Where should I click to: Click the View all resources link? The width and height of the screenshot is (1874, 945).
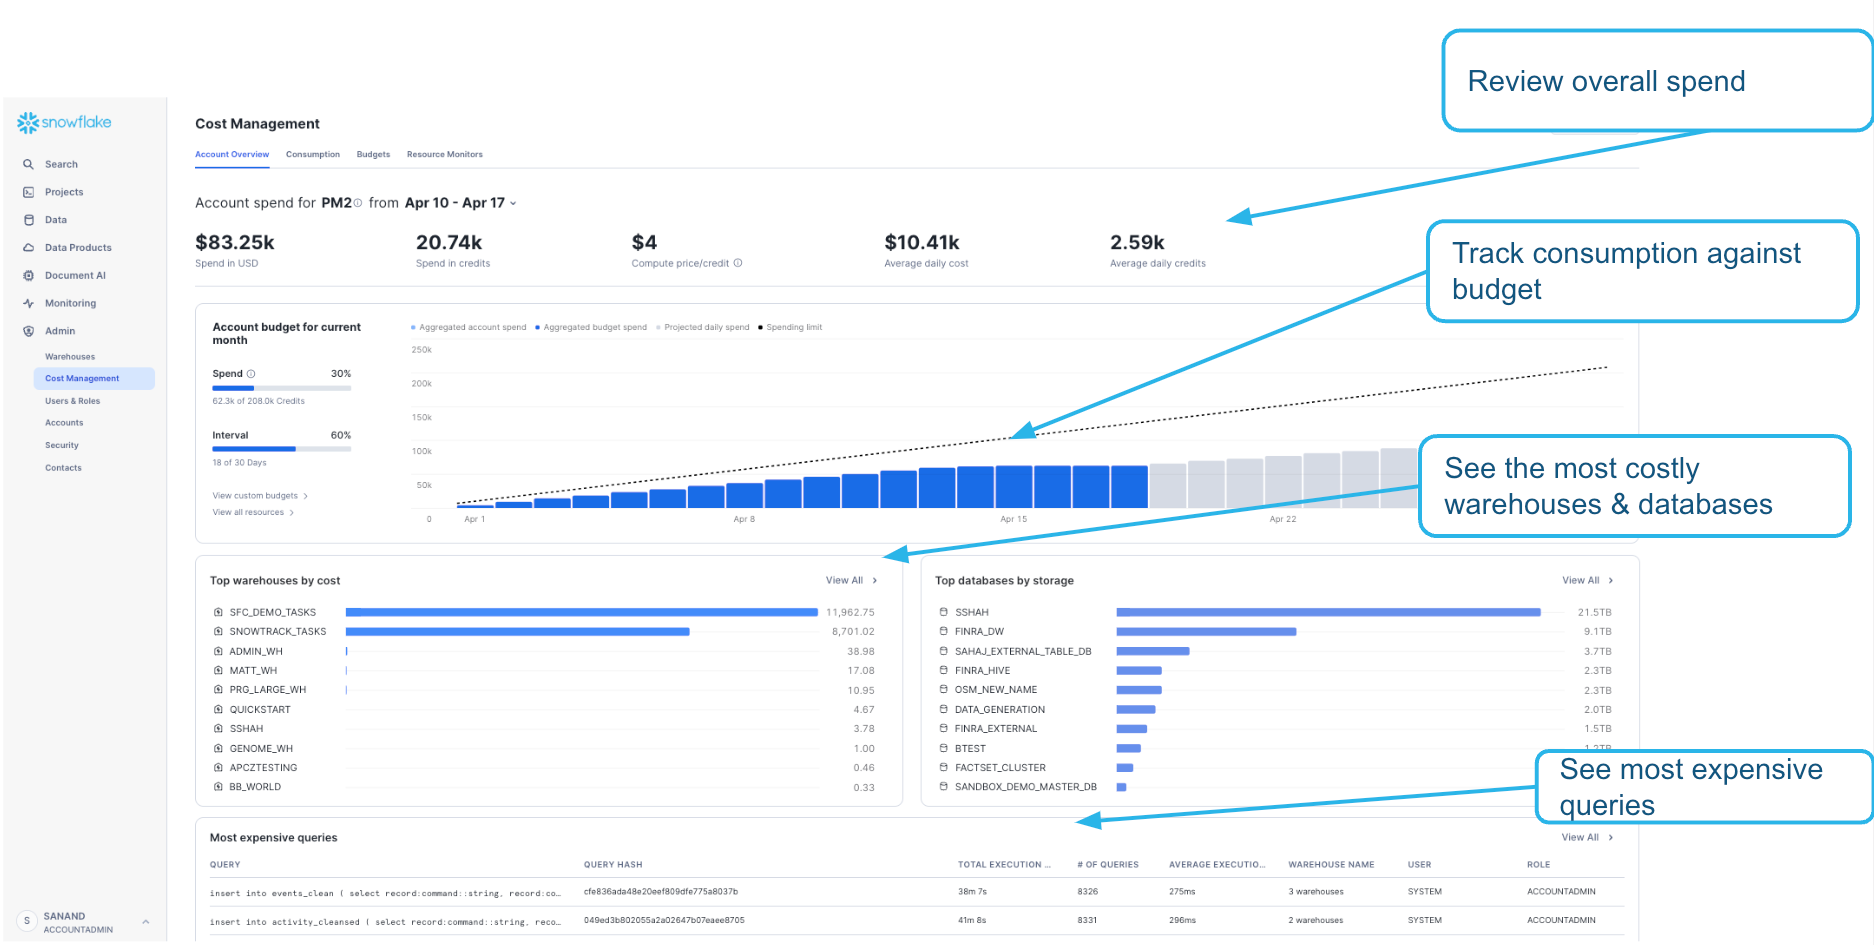coord(252,513)
